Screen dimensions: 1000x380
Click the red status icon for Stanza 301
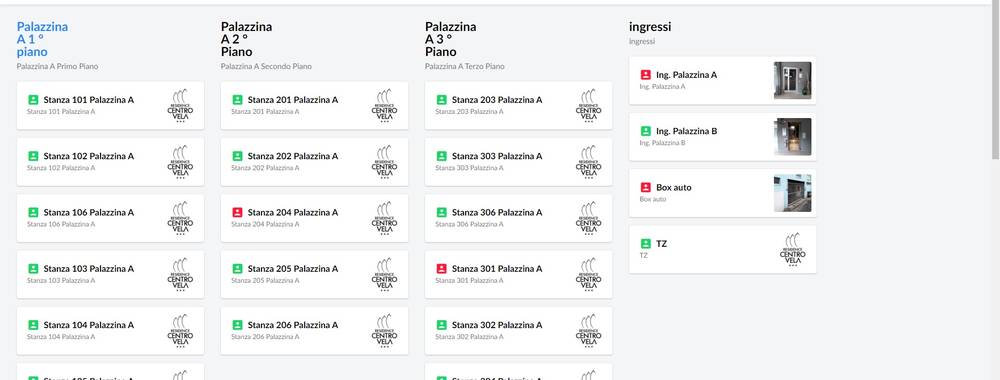coord(441,268)
